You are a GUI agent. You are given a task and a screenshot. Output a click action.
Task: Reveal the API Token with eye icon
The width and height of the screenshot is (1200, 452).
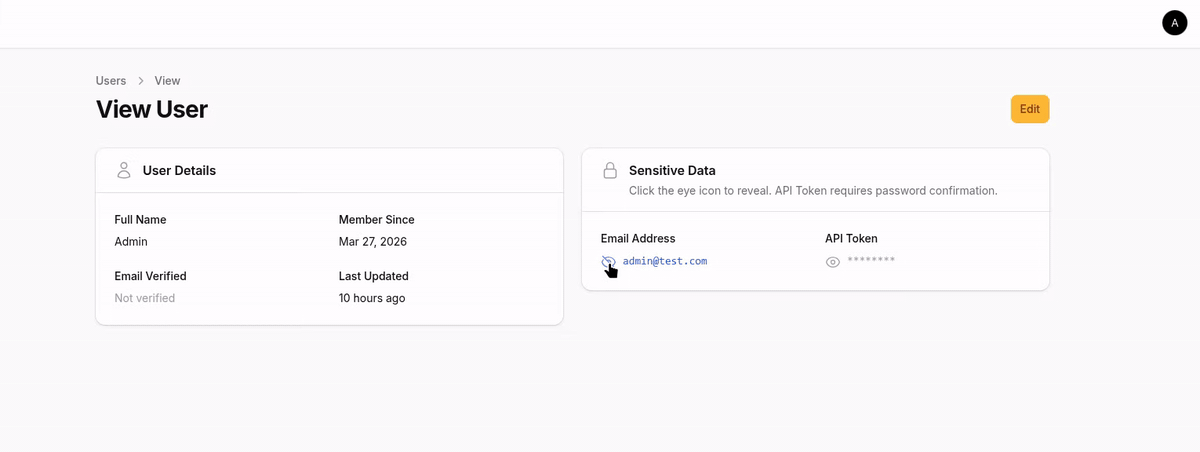coord(832,262)
